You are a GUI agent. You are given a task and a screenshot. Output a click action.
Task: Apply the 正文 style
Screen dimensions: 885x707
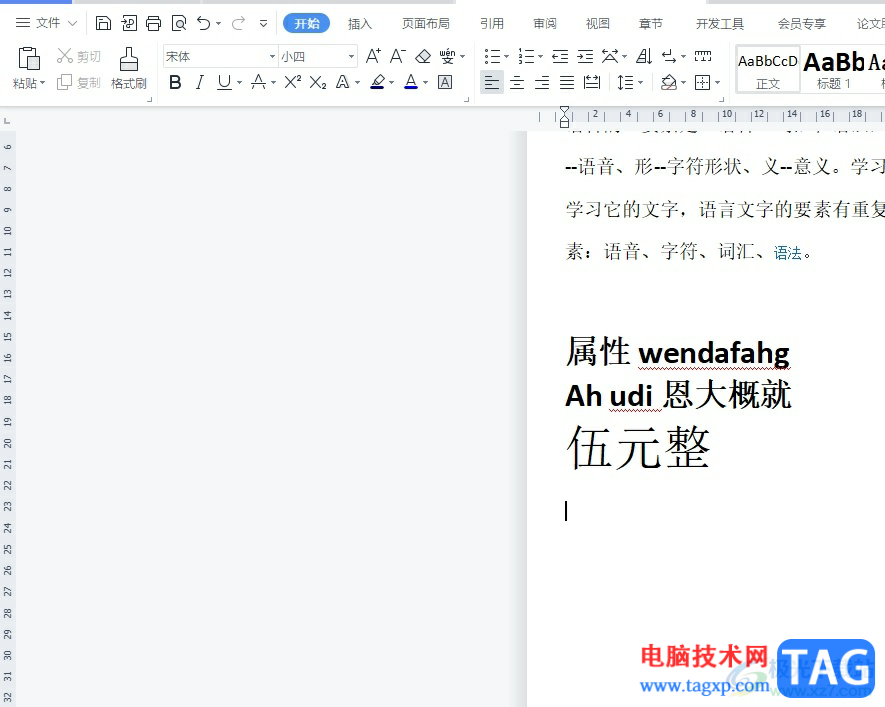pos(768,69)
